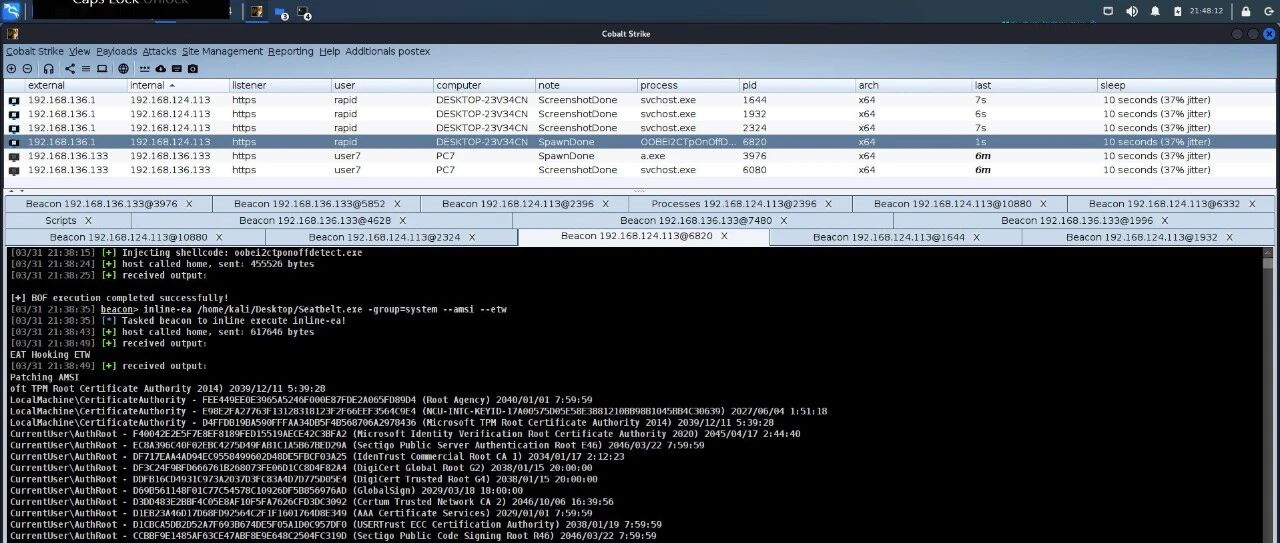Click the Disconnect (minus) toolbar icon
This screenshot has width=1280, height=543.
[27, 69]
